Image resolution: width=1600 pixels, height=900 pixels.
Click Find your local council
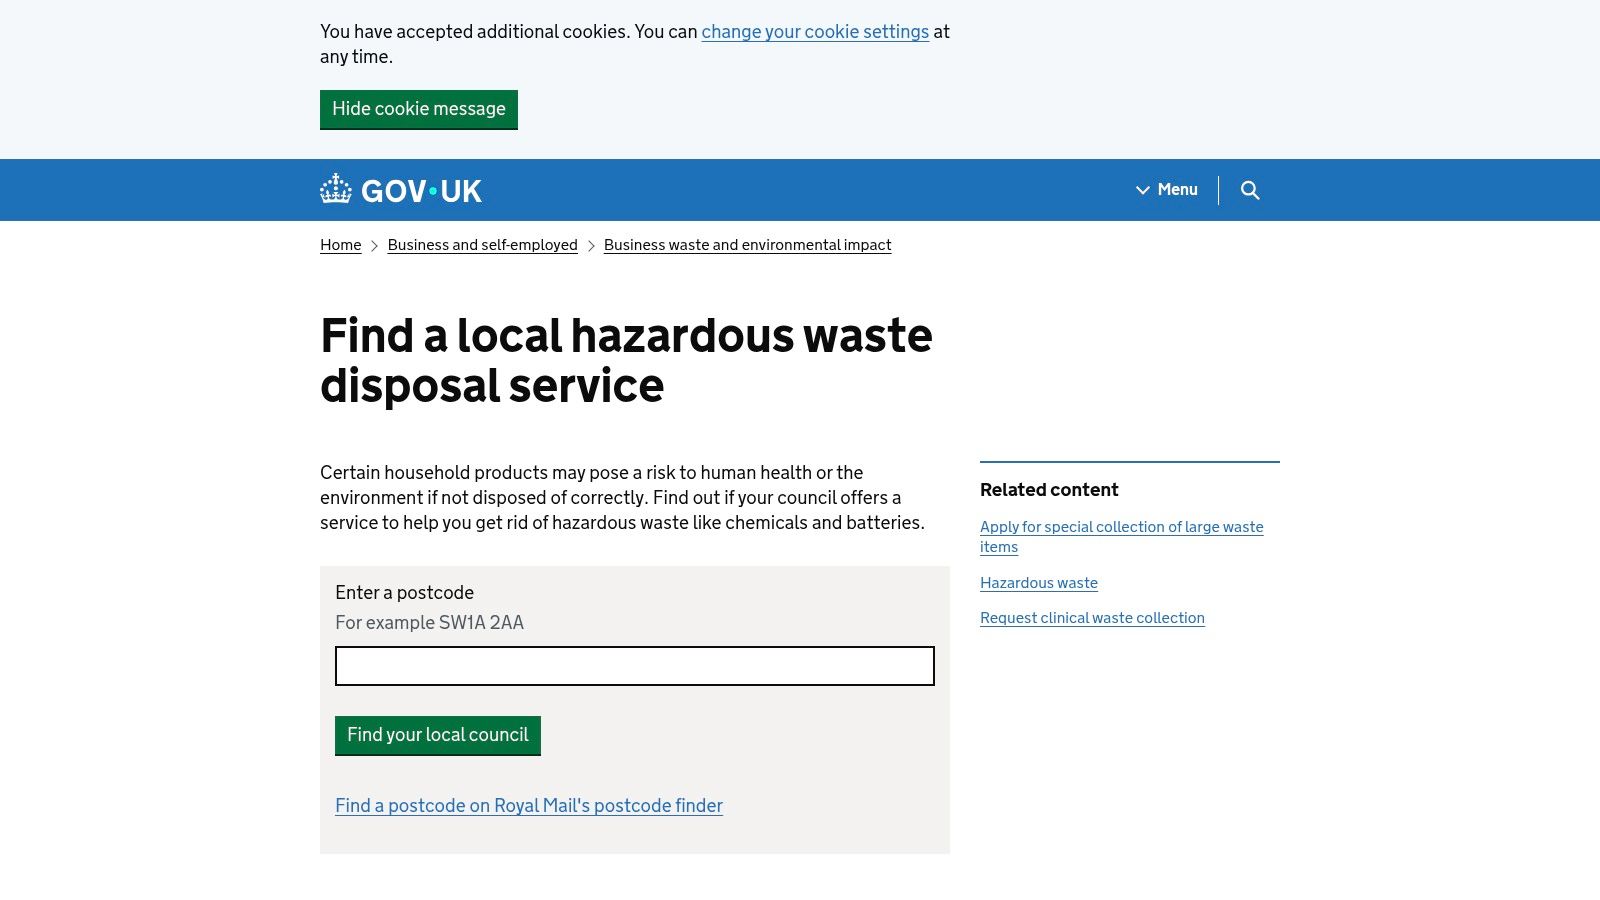(437, 735)
